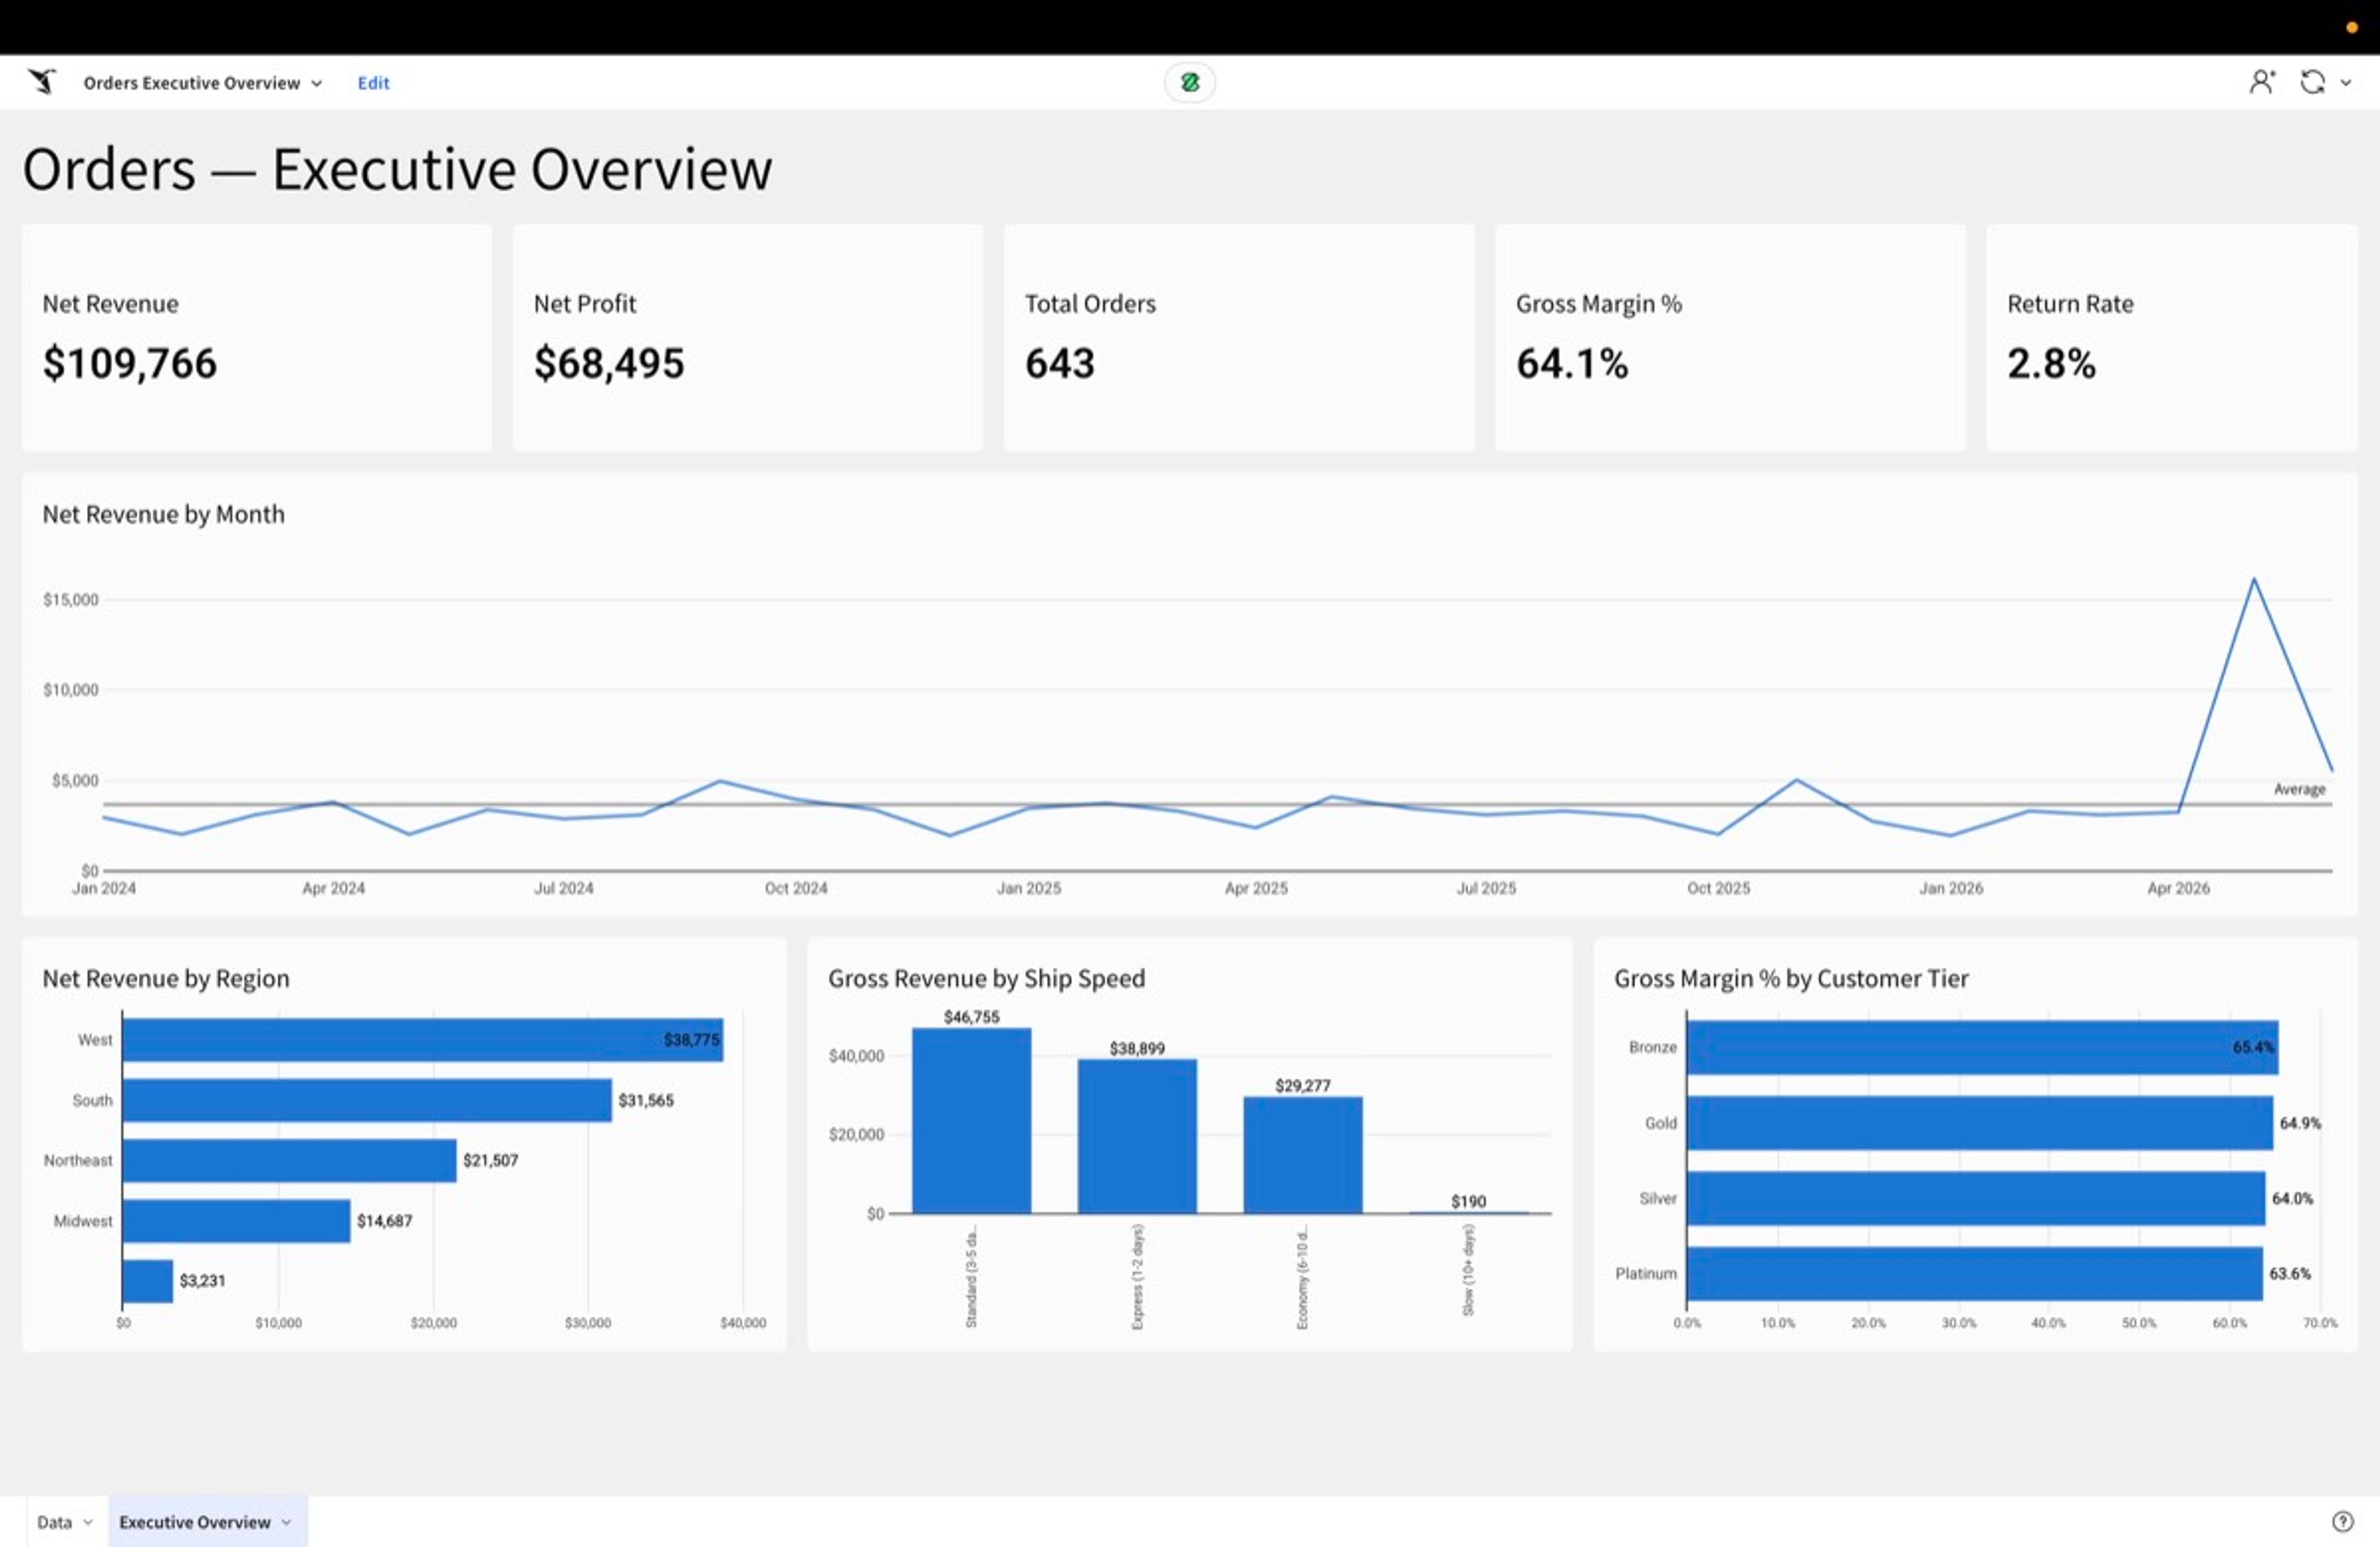The height and width of the screenshot is (1547, 2380).
Task: Select the Silver tier bar
Action: coord(1976,1198)
